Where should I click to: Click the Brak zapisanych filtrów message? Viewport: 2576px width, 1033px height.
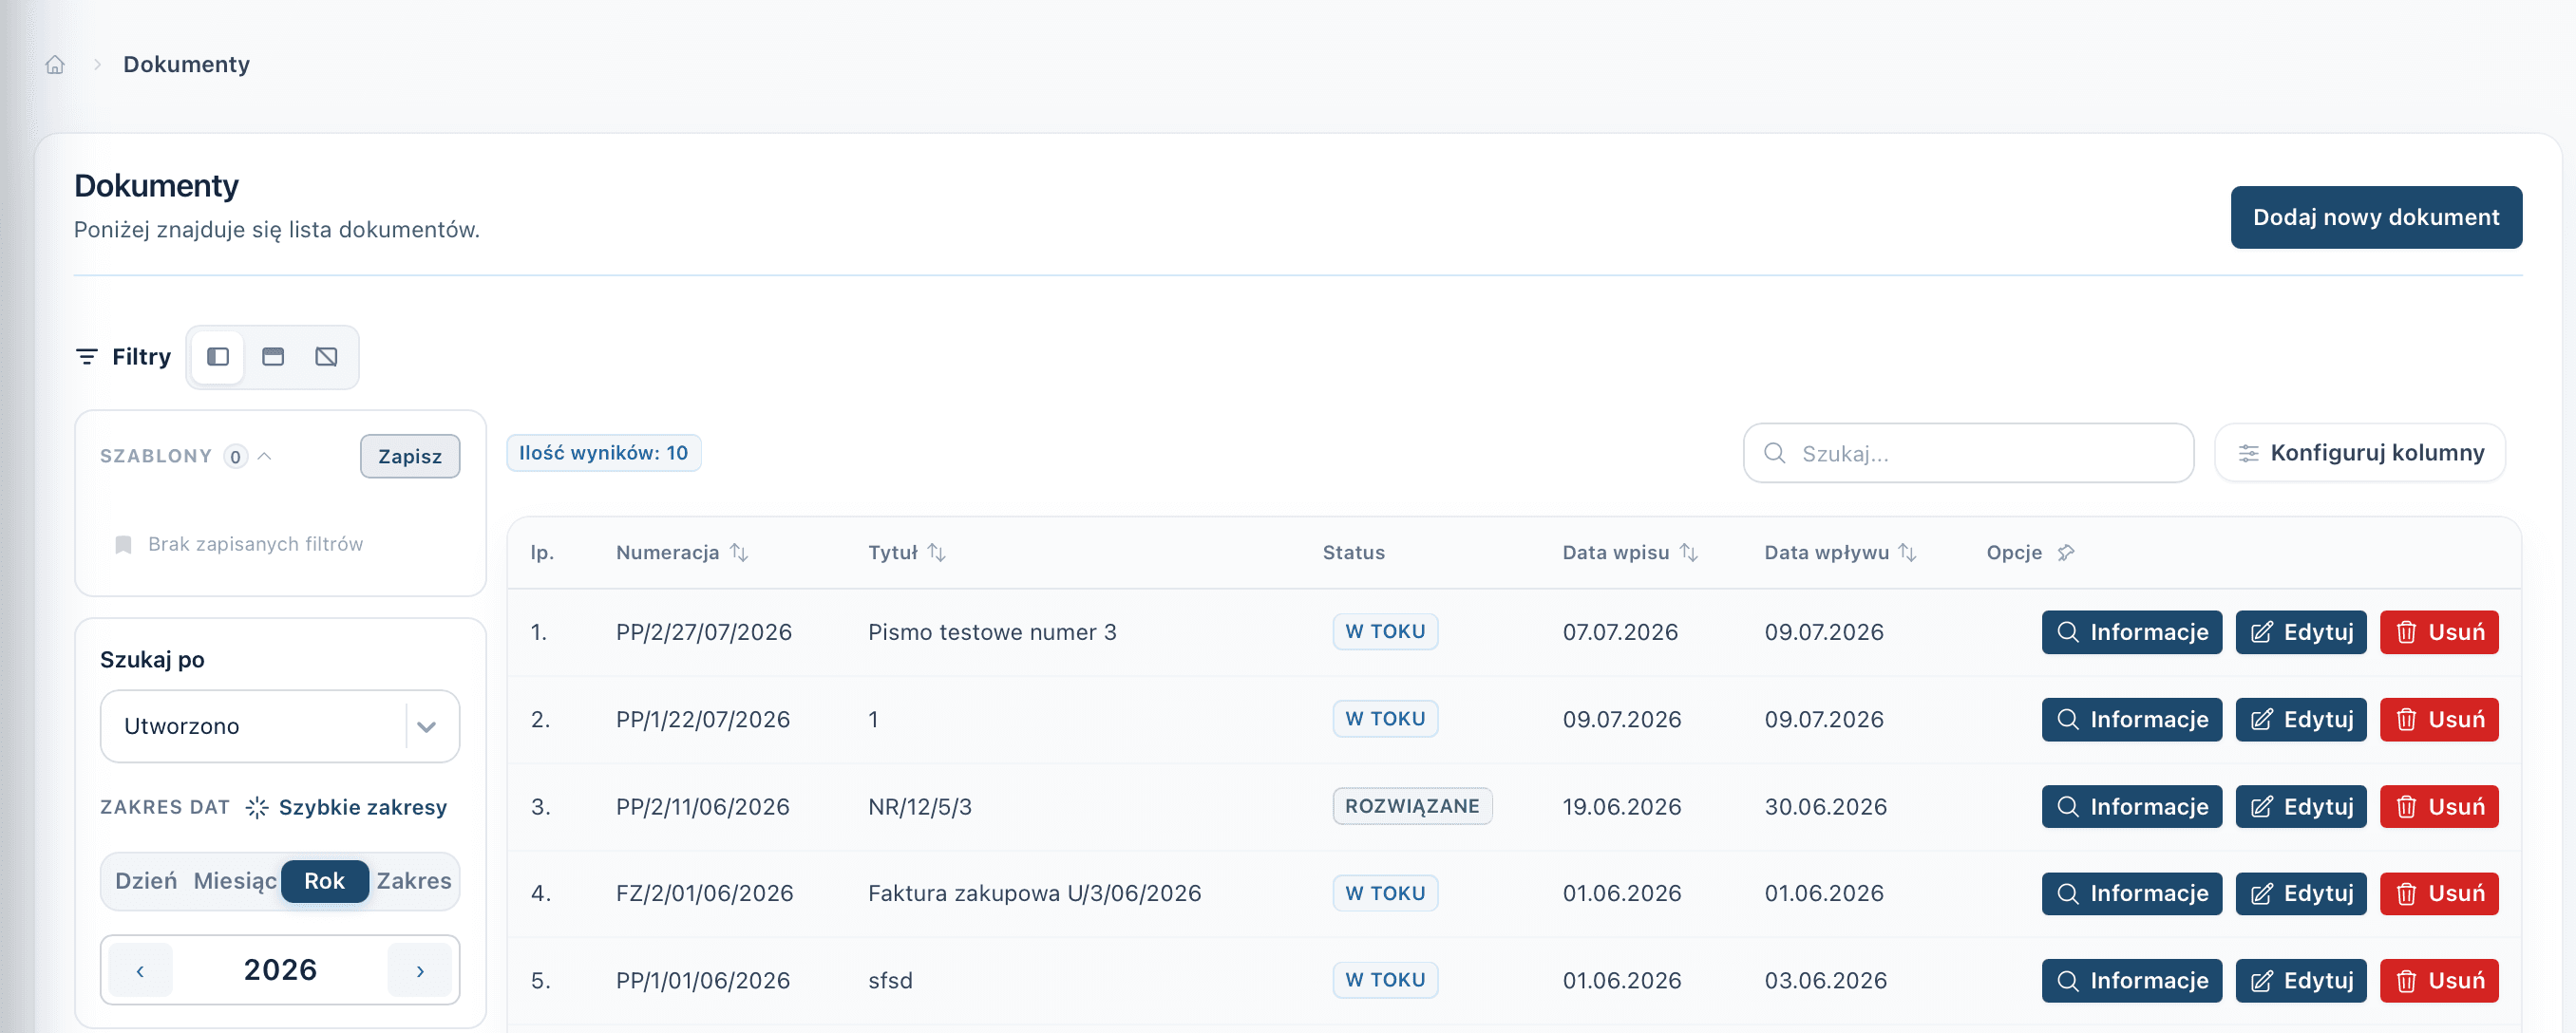tap(255, 544)
